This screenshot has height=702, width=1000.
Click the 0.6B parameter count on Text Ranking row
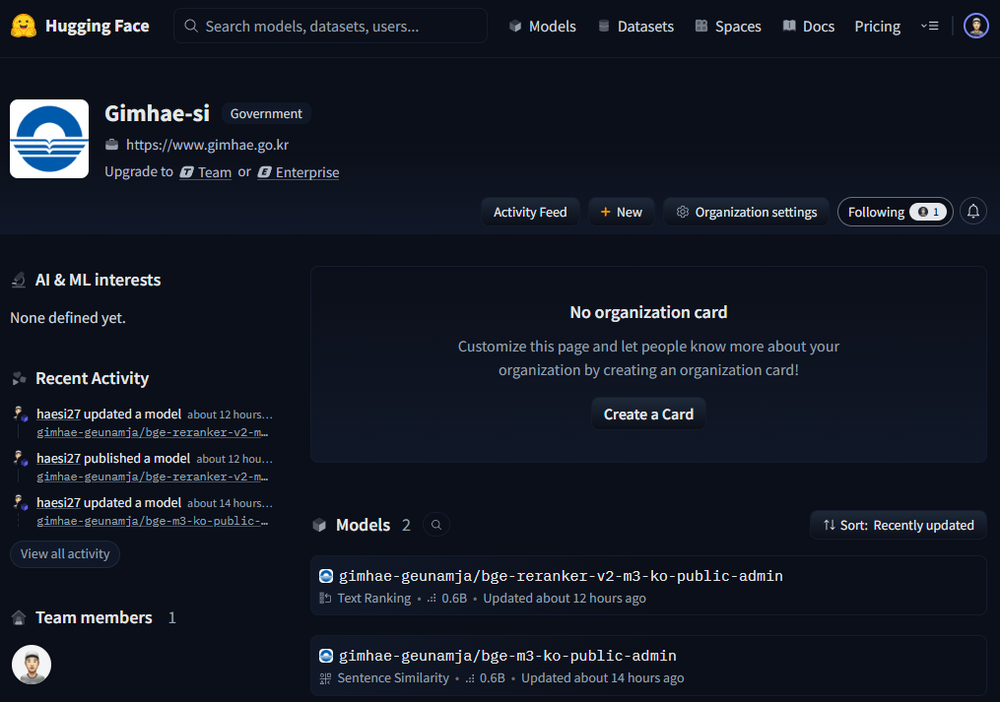tap(454, 598)
